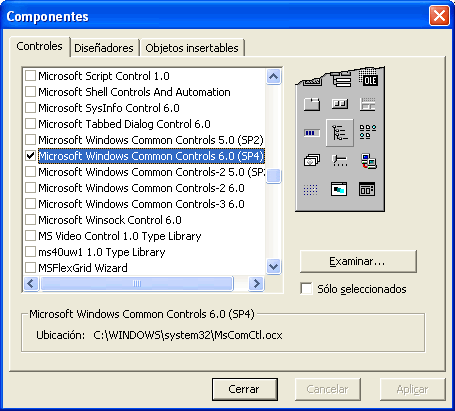Click the MsComCtl.ocx location path text
Screen dimensions: 455x411
188,335
